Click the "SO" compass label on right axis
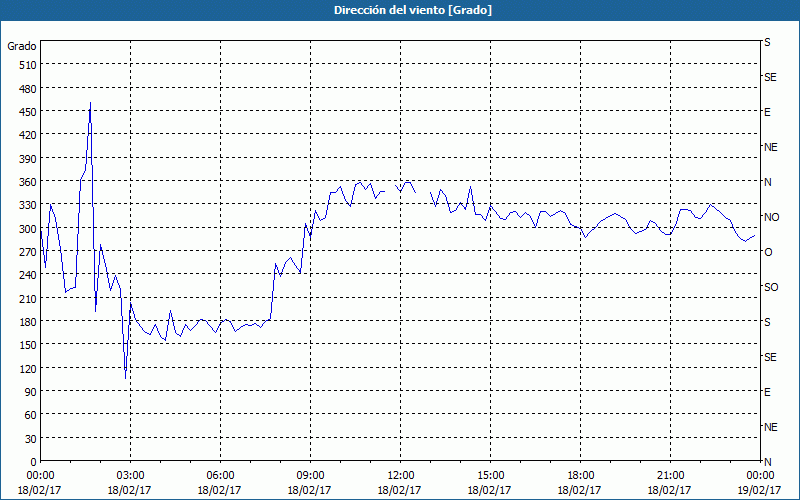Viewport: 800px width, 500px height. pyautogui.click(x=771, y=287)
